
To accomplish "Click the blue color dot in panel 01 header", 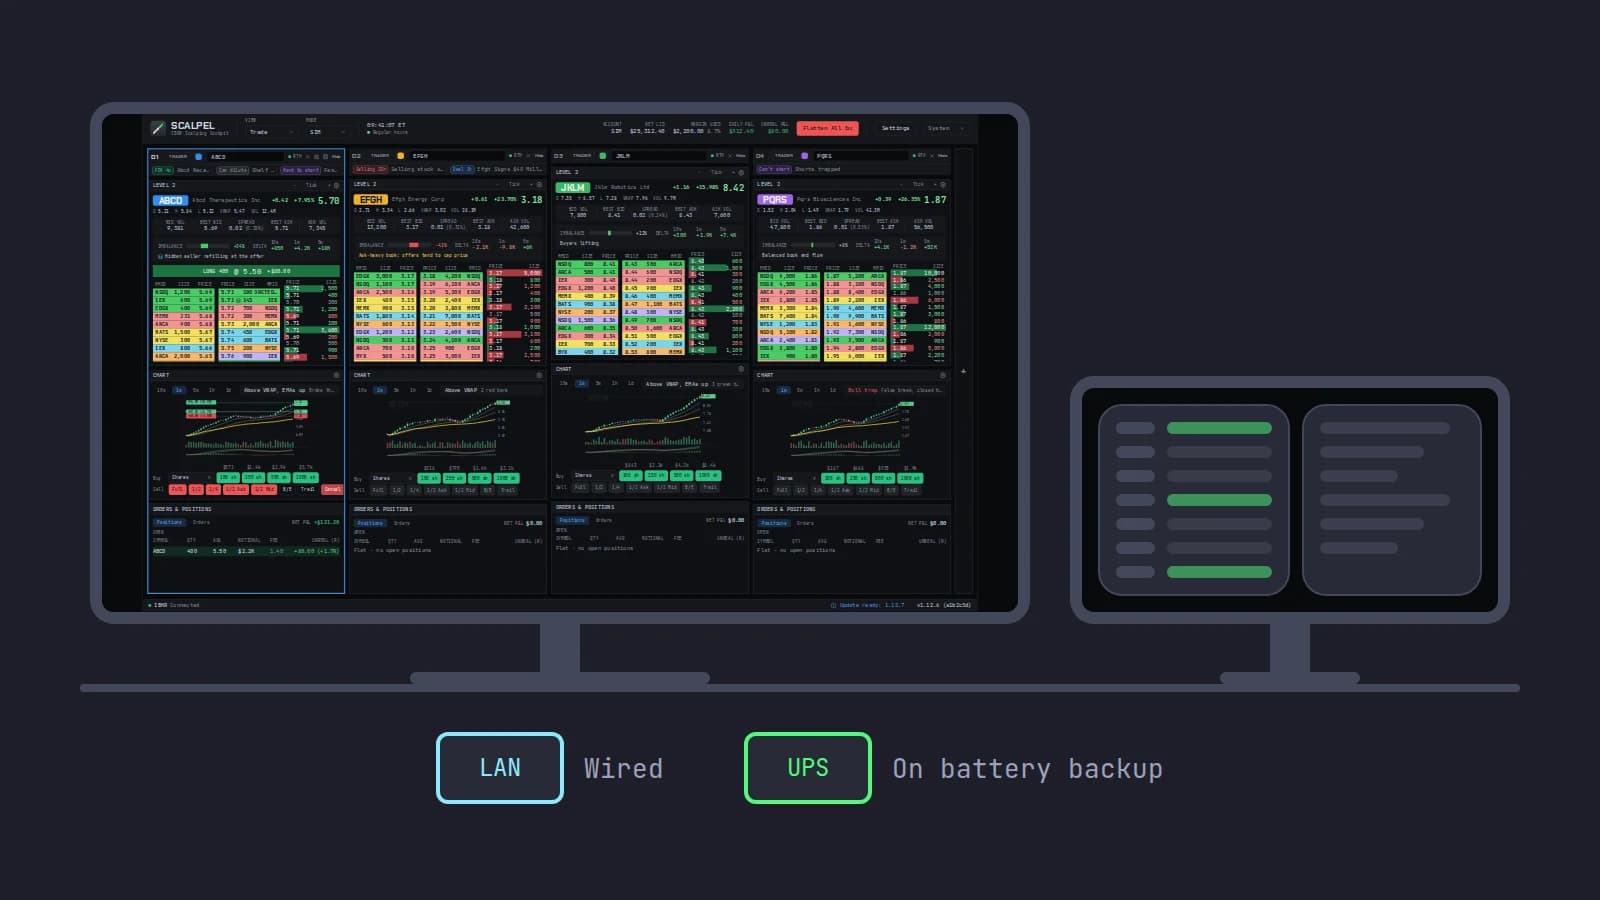I will click(x=198, y=156).
